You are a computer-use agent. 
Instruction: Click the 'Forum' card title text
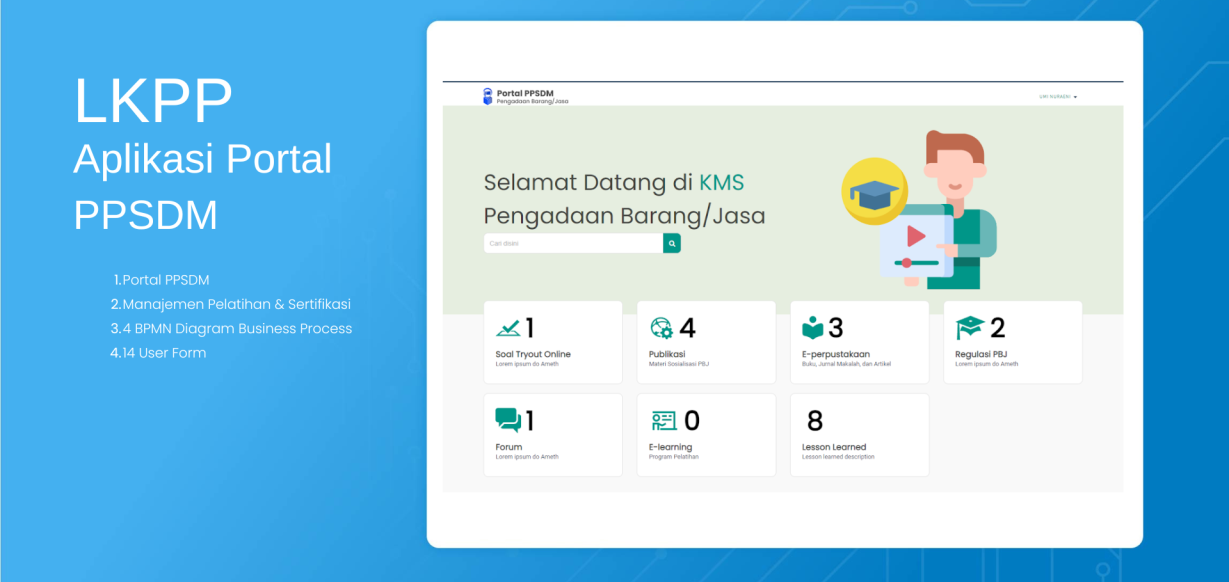509,447
